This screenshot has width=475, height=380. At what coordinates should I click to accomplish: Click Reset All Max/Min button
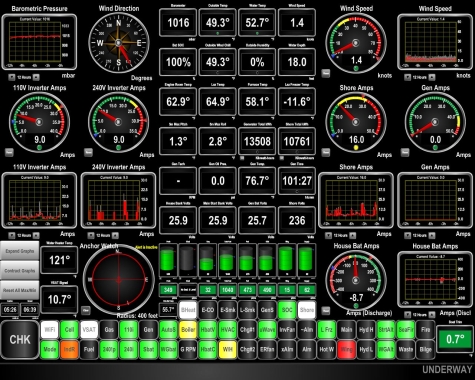point(20,290)
